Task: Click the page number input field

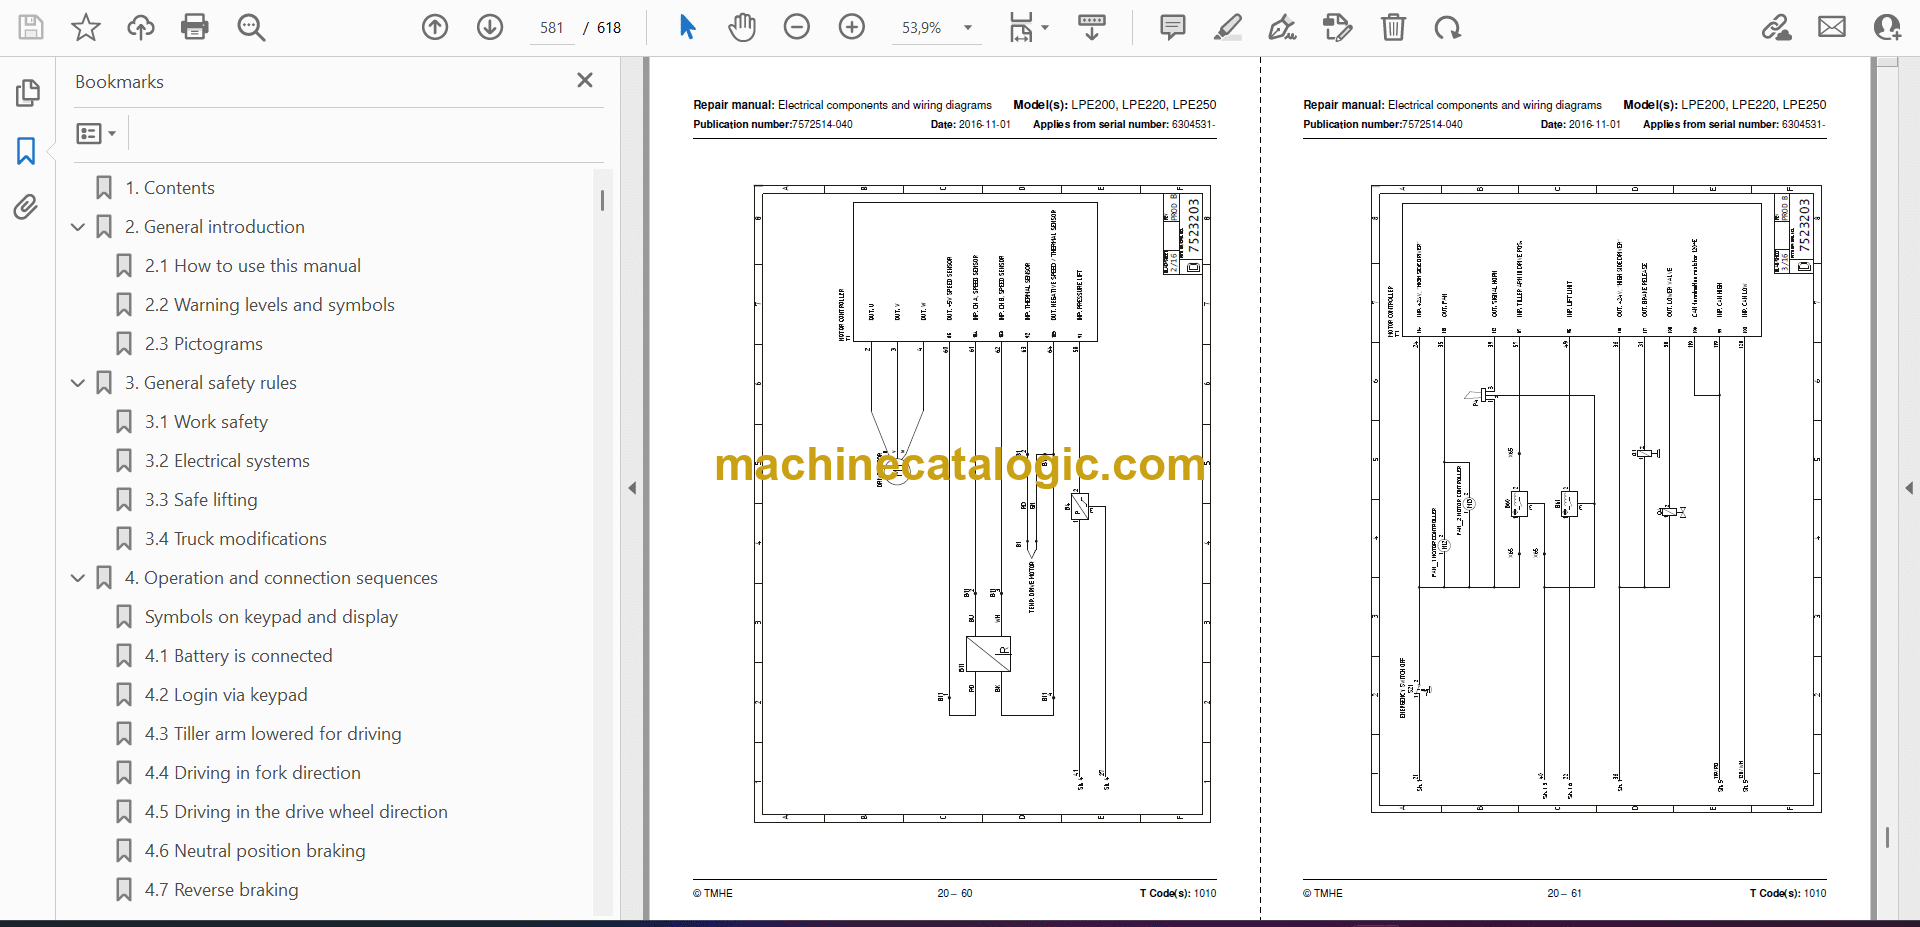Action: point(552,28)
